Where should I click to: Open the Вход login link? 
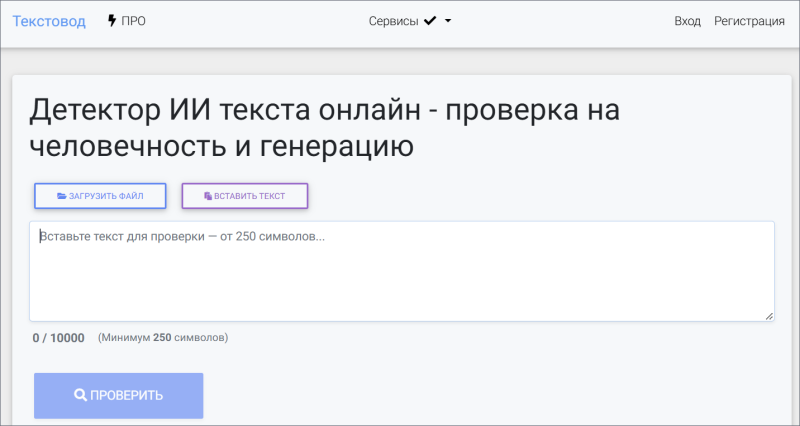(x=687, y=21)
